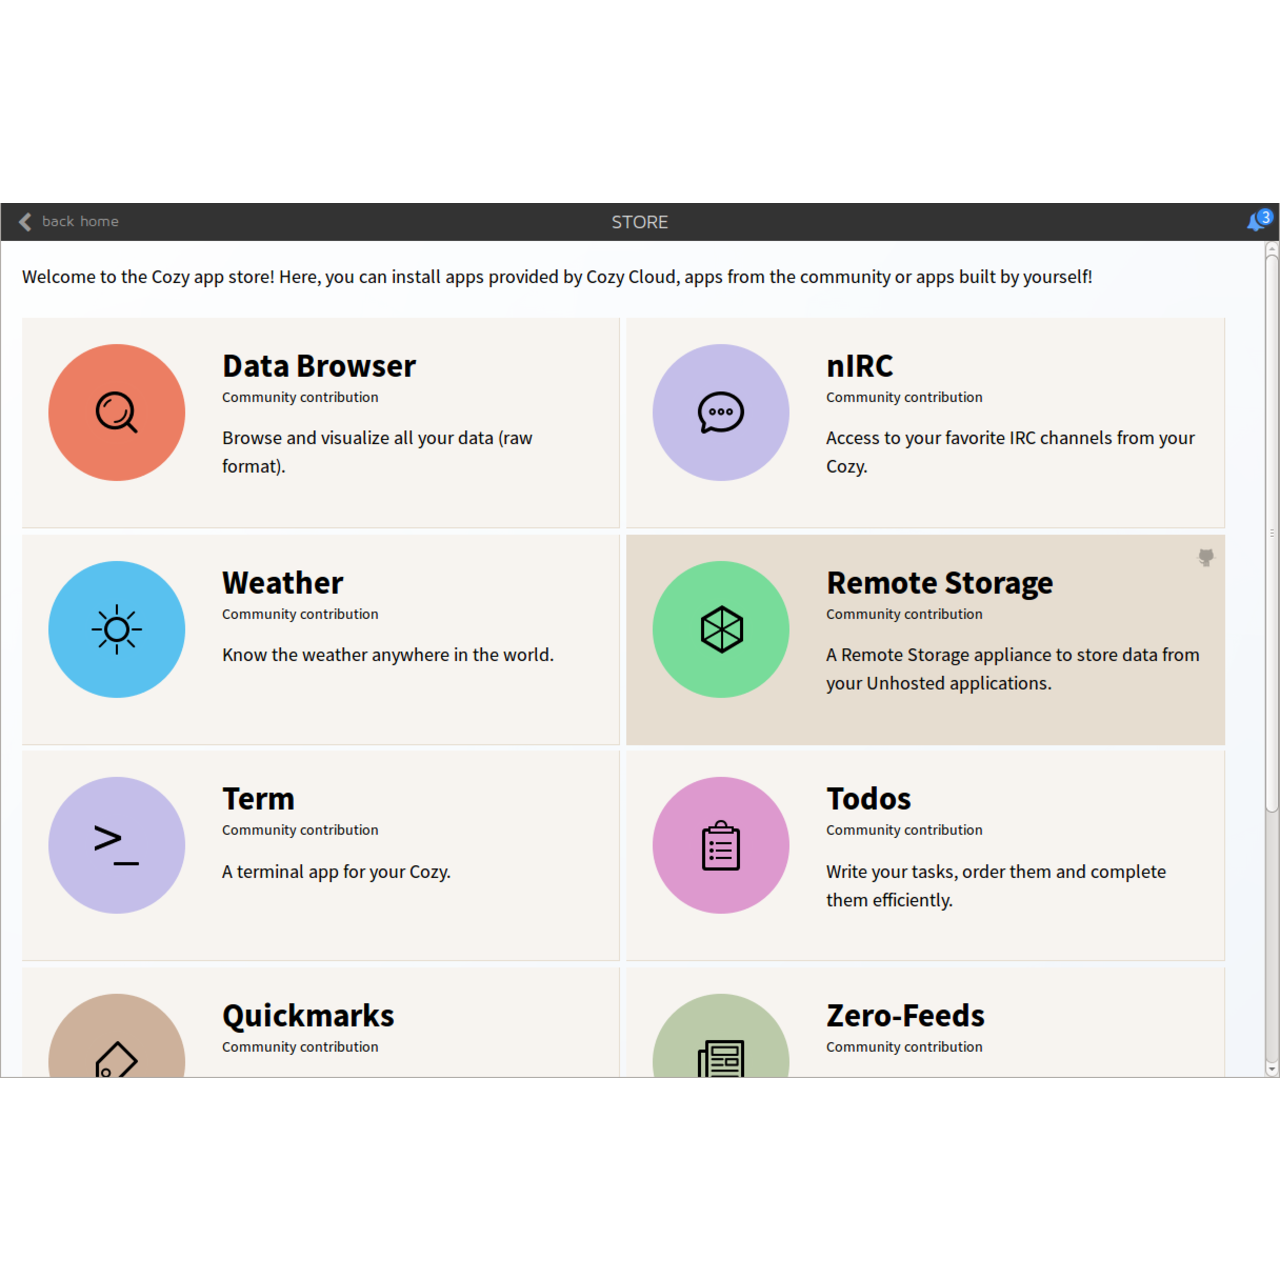This screenshot has width=1280, height=1280.
Task: Open the notifications bell icon
Action: pos(1257,221)
